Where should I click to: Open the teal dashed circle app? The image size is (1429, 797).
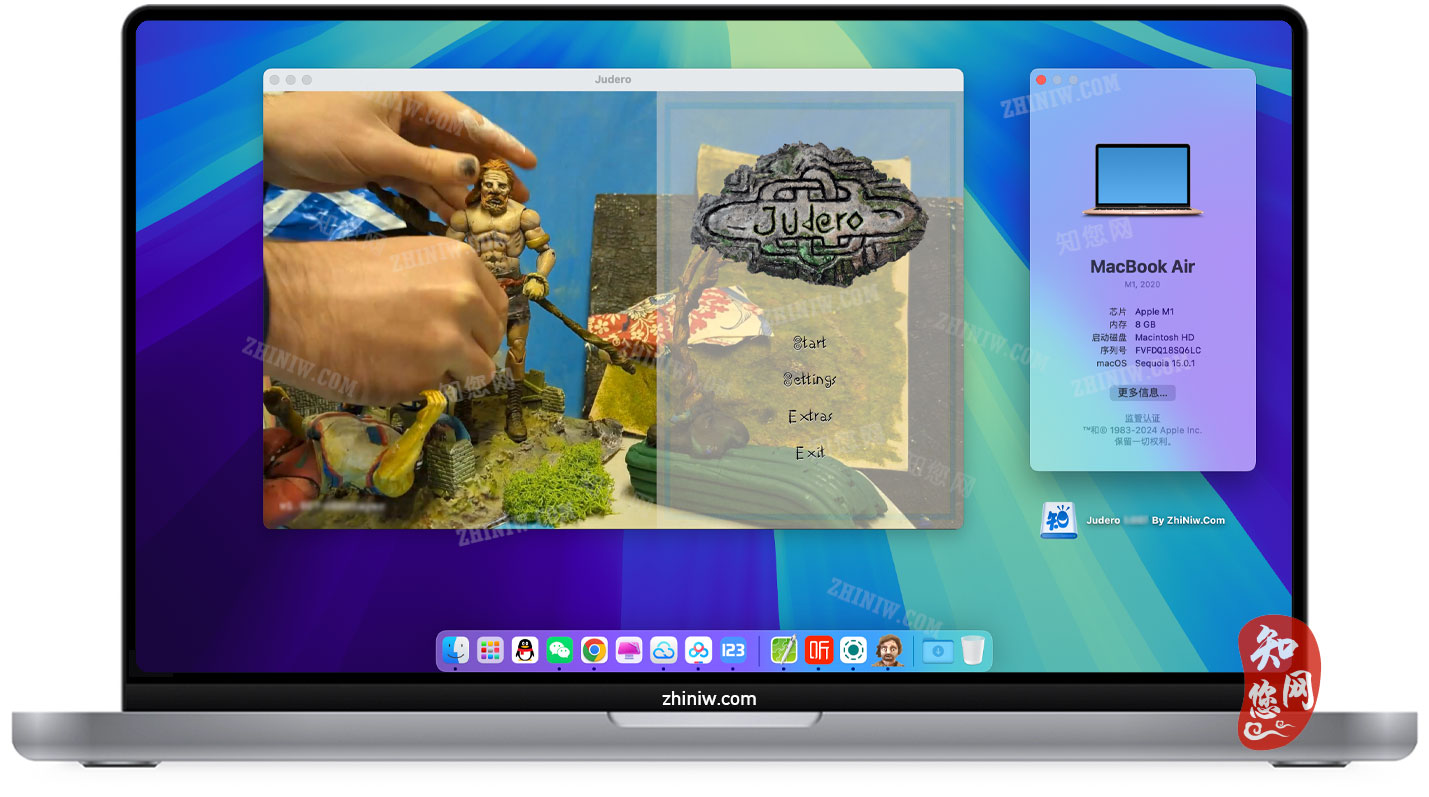click(853, 650)
